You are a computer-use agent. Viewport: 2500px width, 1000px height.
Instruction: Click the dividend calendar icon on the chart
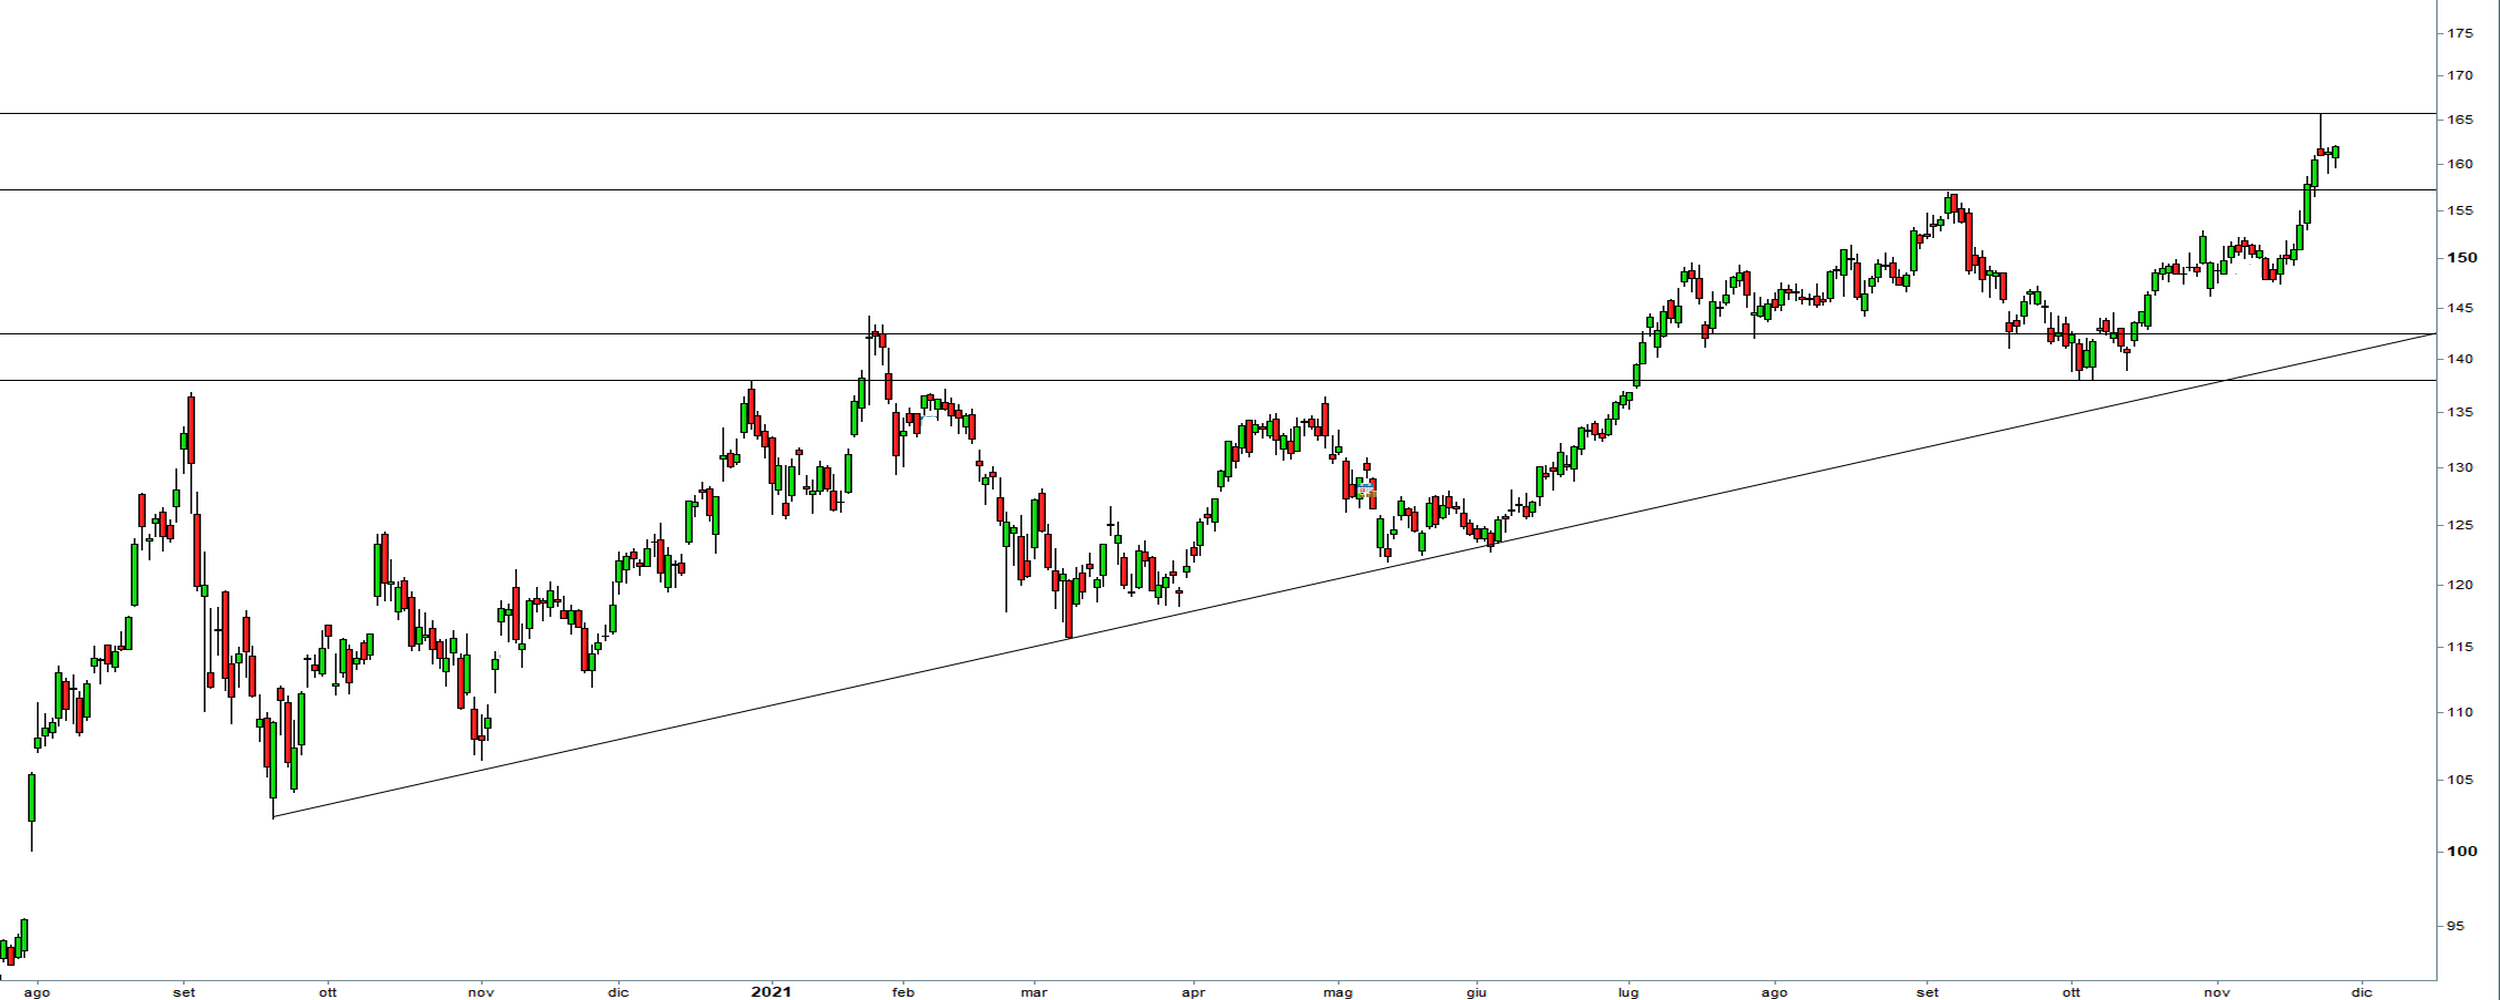pyautogui.click(x=1366, y=489)
